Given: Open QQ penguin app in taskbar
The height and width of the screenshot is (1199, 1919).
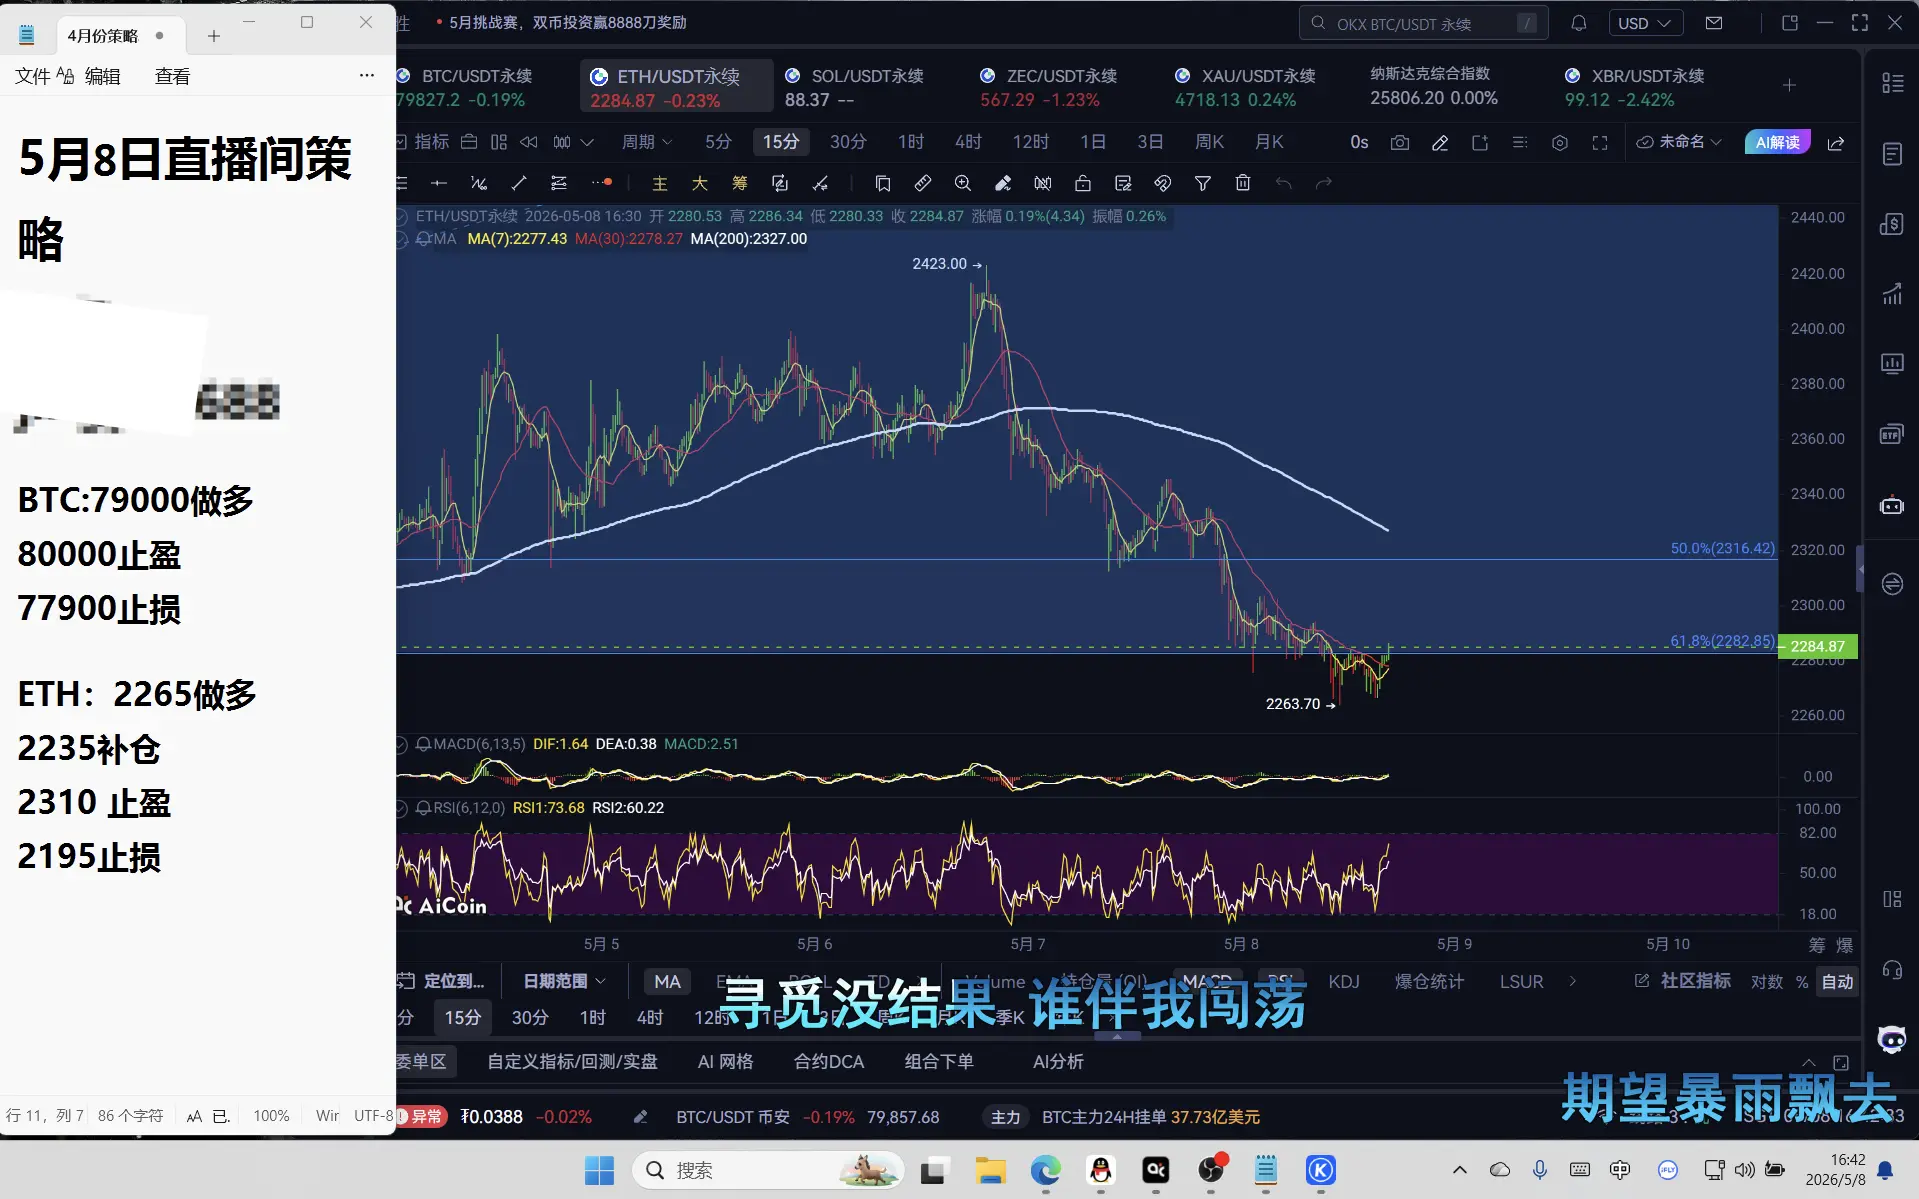Looking at the screenshot, I should click(x=1101, y=1170).
